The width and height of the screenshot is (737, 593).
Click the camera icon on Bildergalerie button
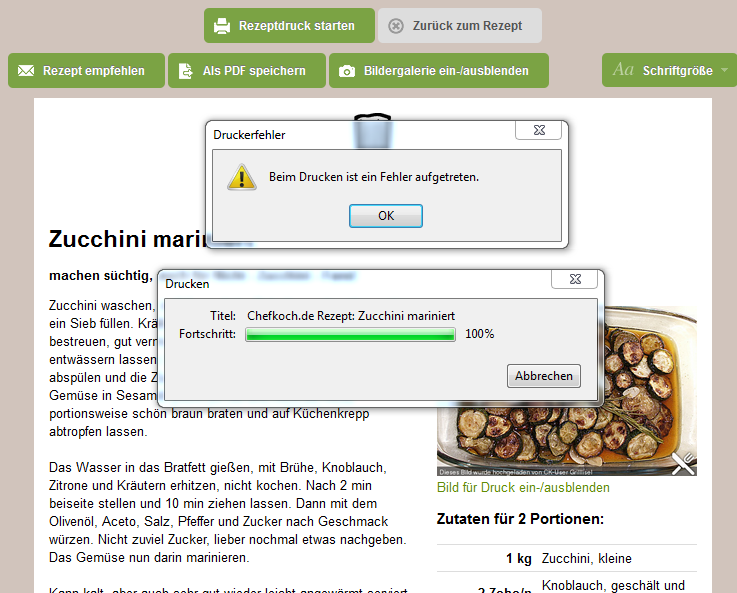click(x=347, y=71)
